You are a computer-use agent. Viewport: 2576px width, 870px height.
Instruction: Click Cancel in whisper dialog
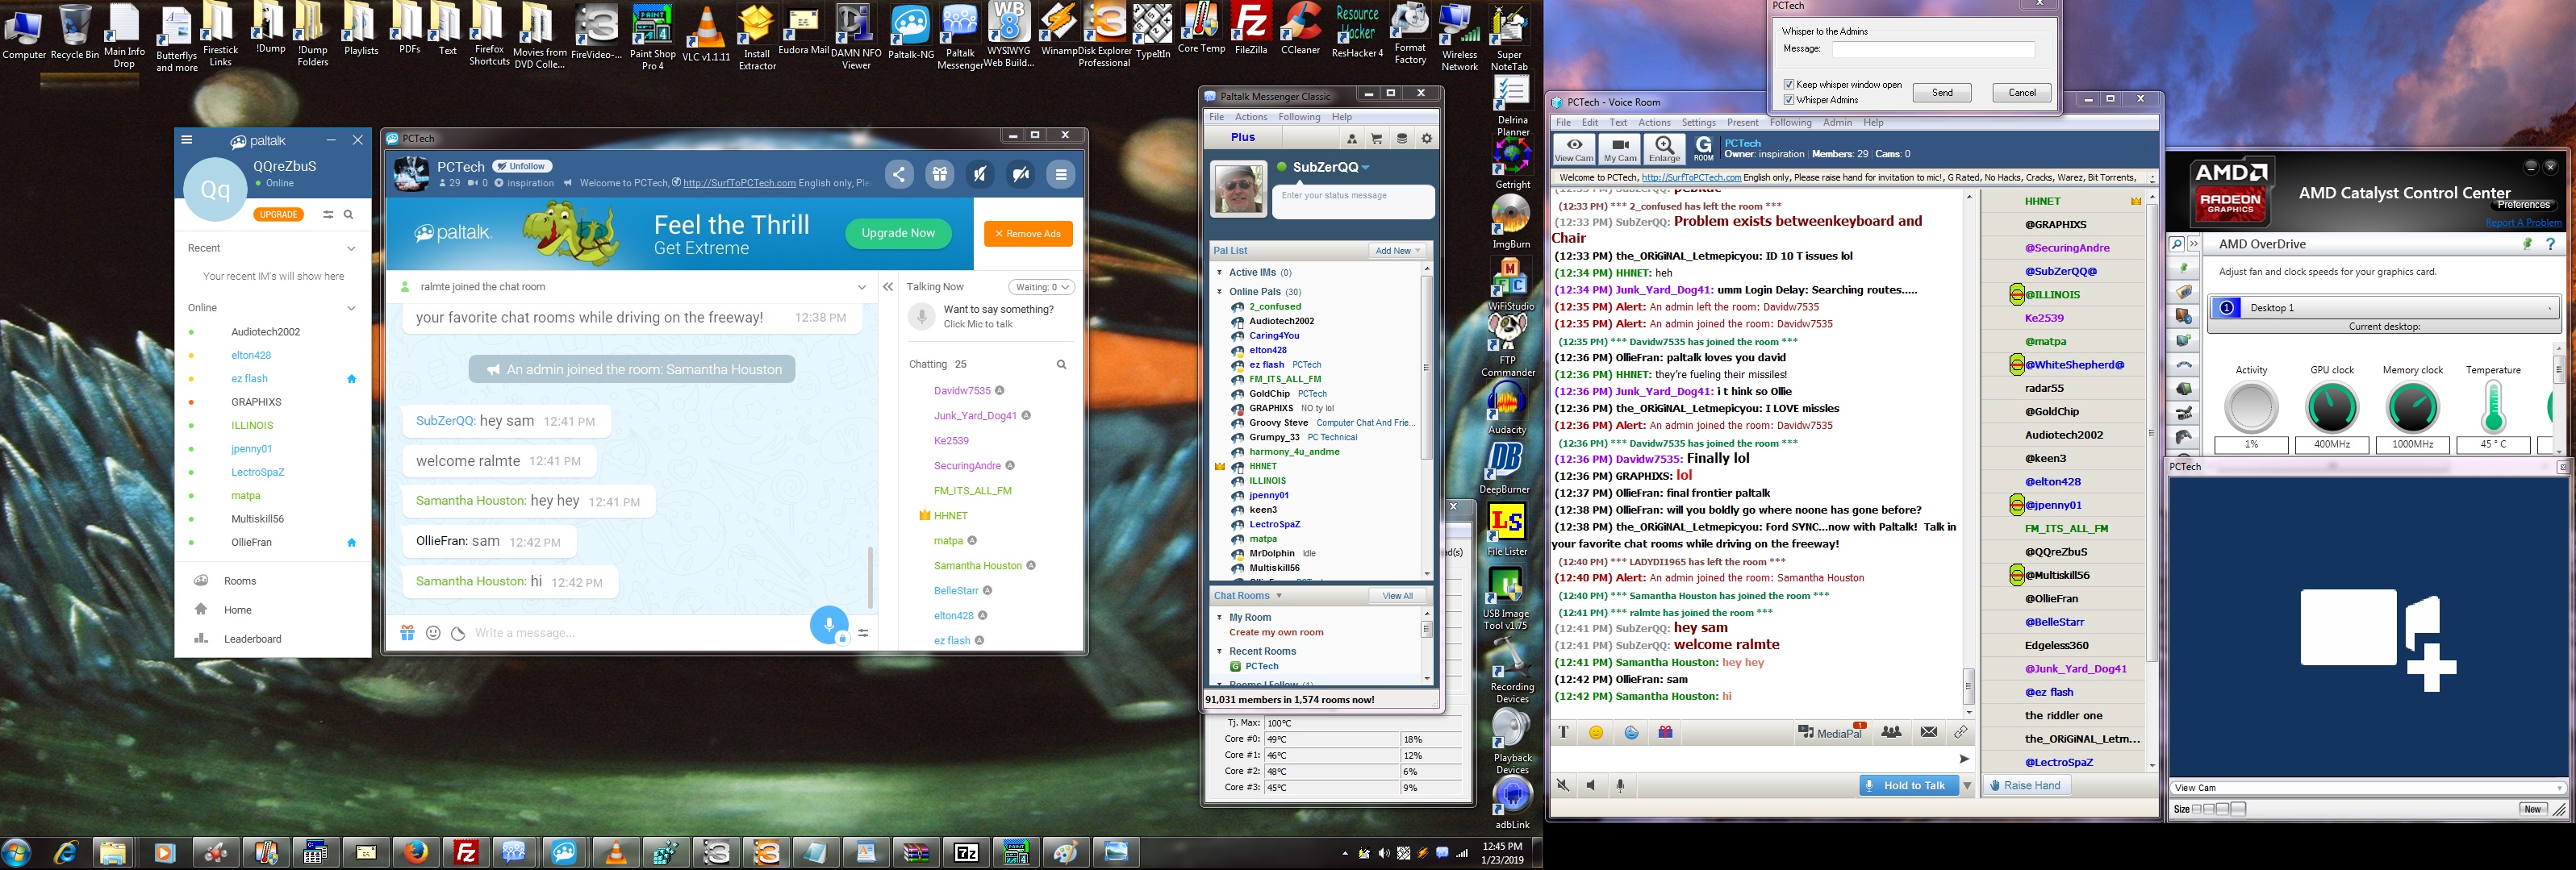coord(2021,93)
